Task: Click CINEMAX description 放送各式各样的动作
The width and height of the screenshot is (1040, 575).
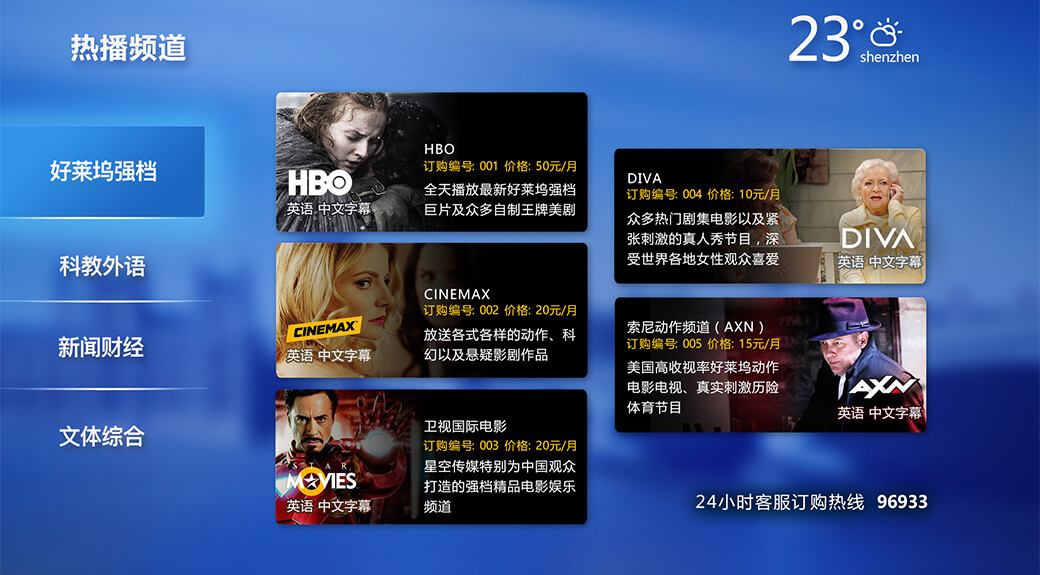Action: [499, 335]
